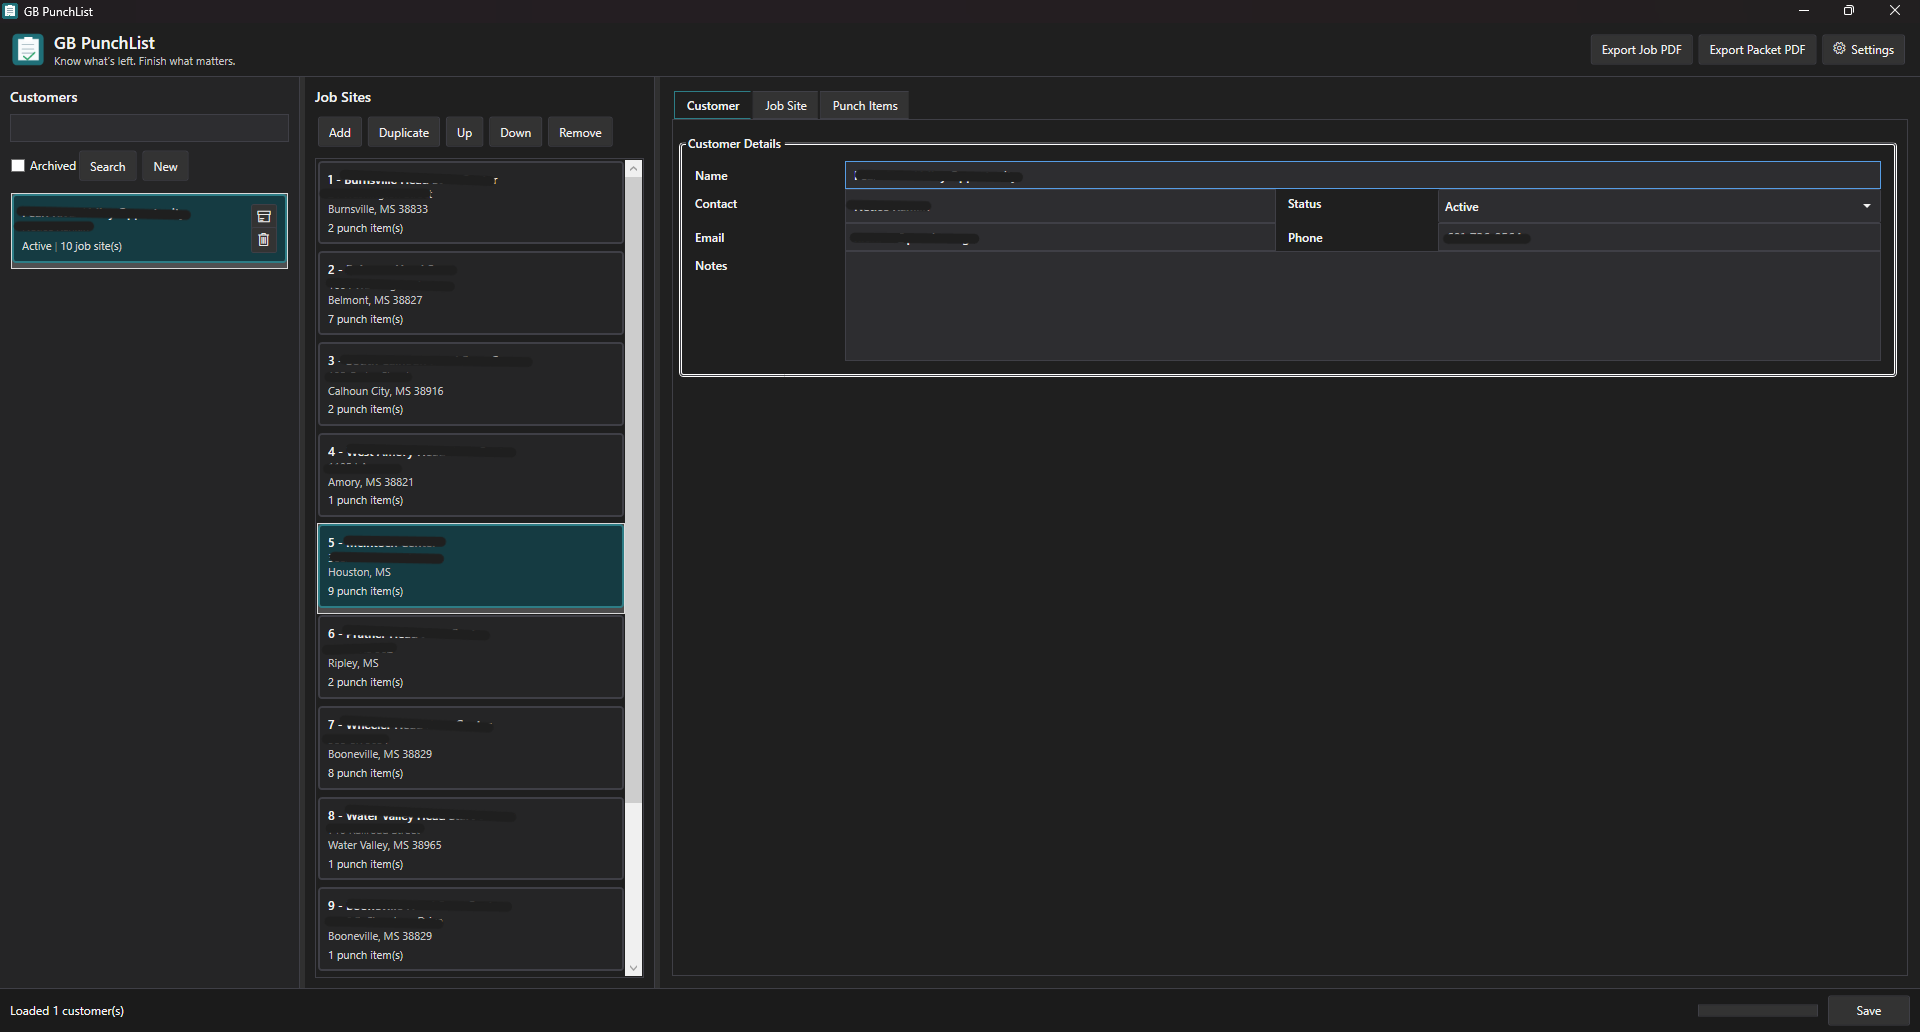Remove the selected job site

580,133
